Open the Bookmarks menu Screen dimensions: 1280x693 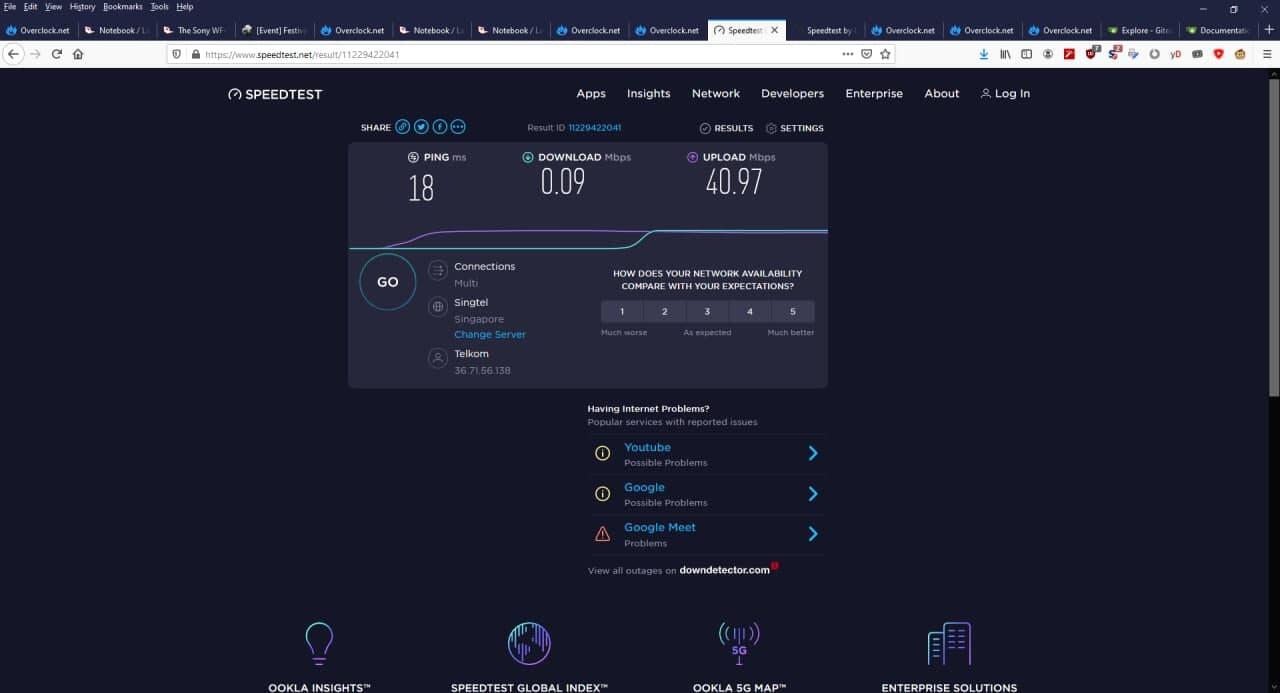123,7
